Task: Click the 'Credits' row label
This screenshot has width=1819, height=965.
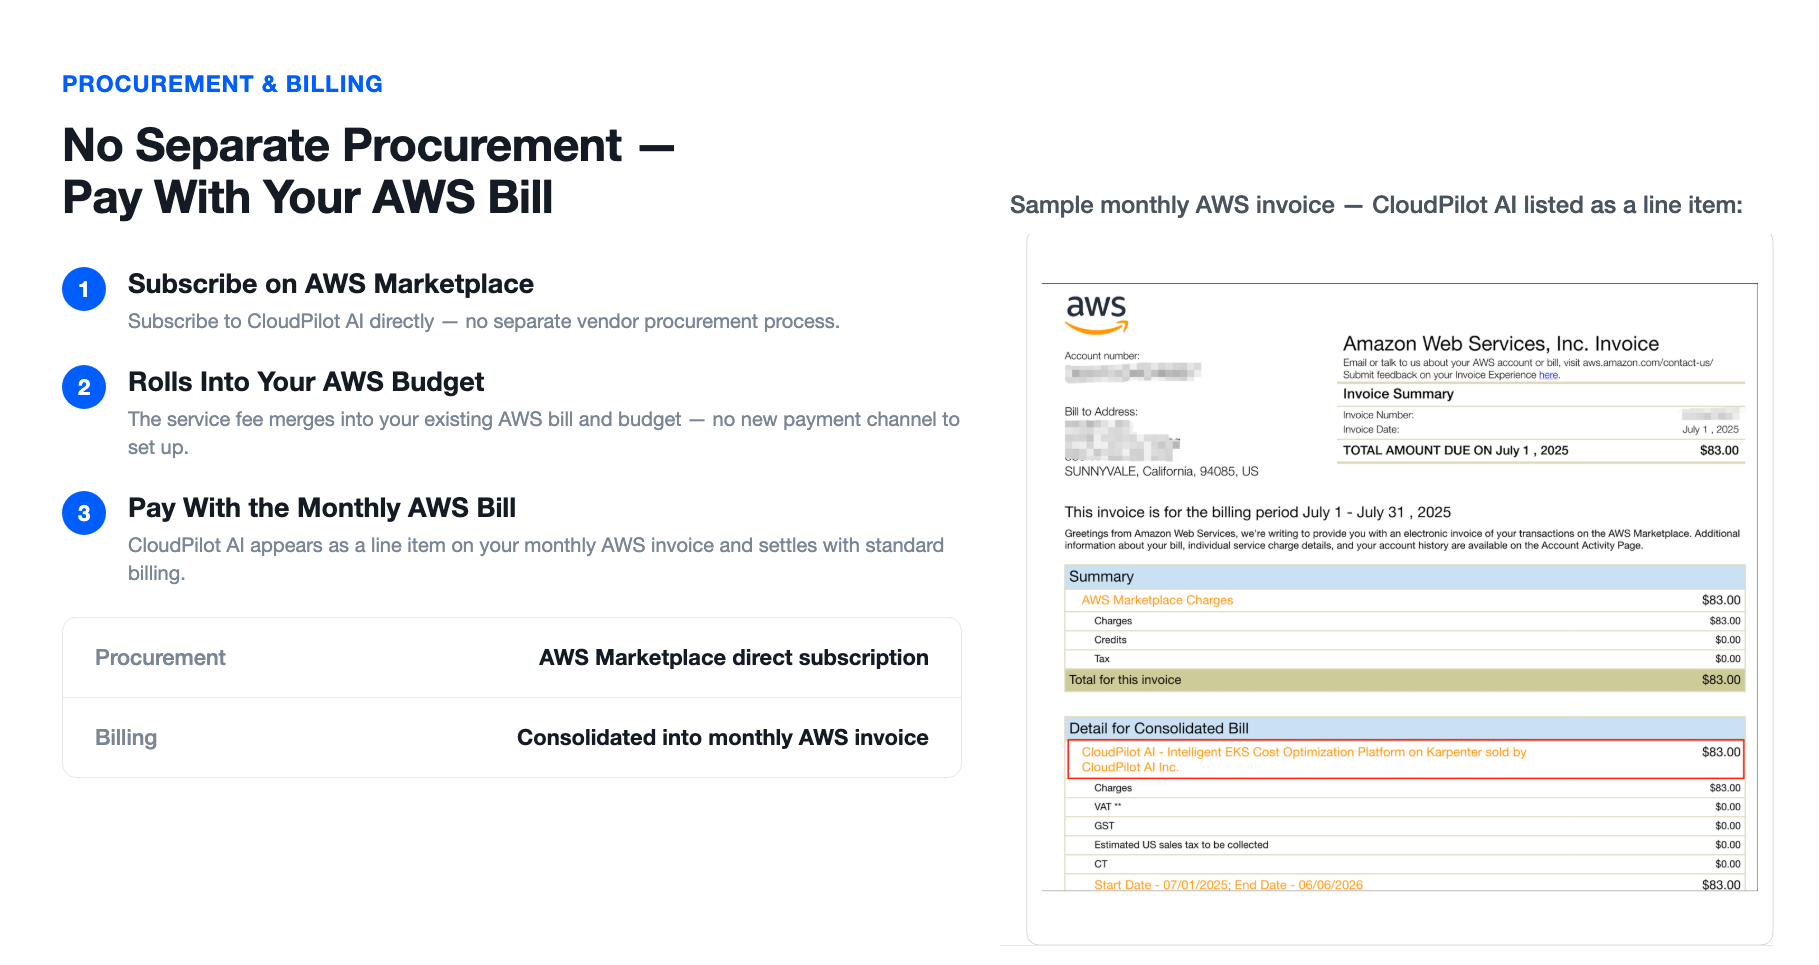Action: click(x=1110, y=640)
